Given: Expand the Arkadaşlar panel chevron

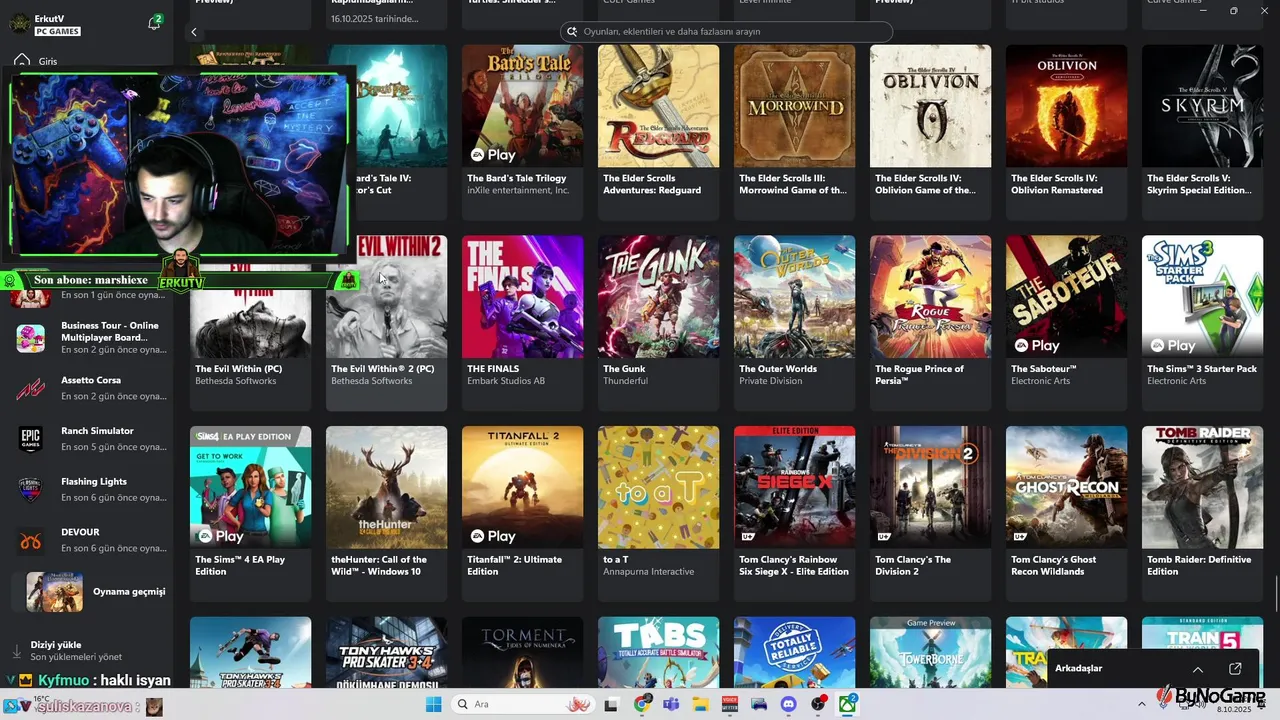Looking at the screenshot, I should click(1198, 669).
